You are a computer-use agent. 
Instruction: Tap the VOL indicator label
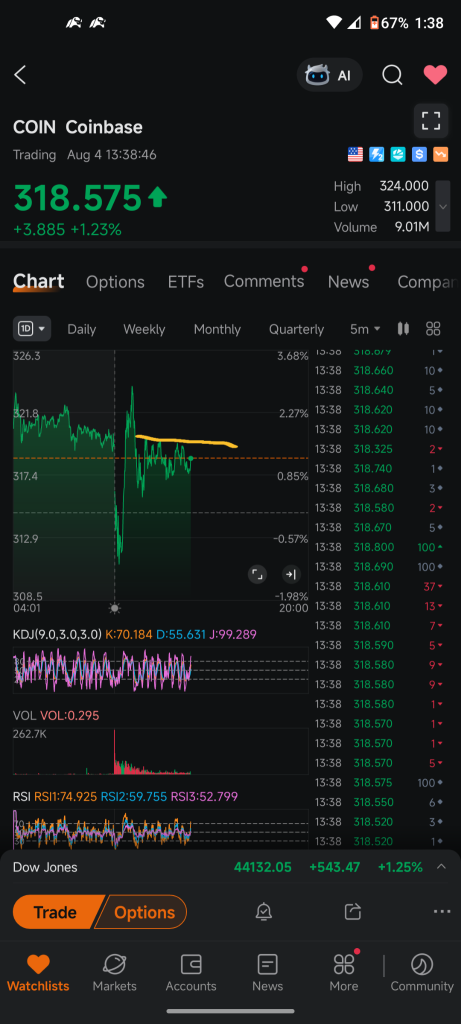click(x=25, y=716)
